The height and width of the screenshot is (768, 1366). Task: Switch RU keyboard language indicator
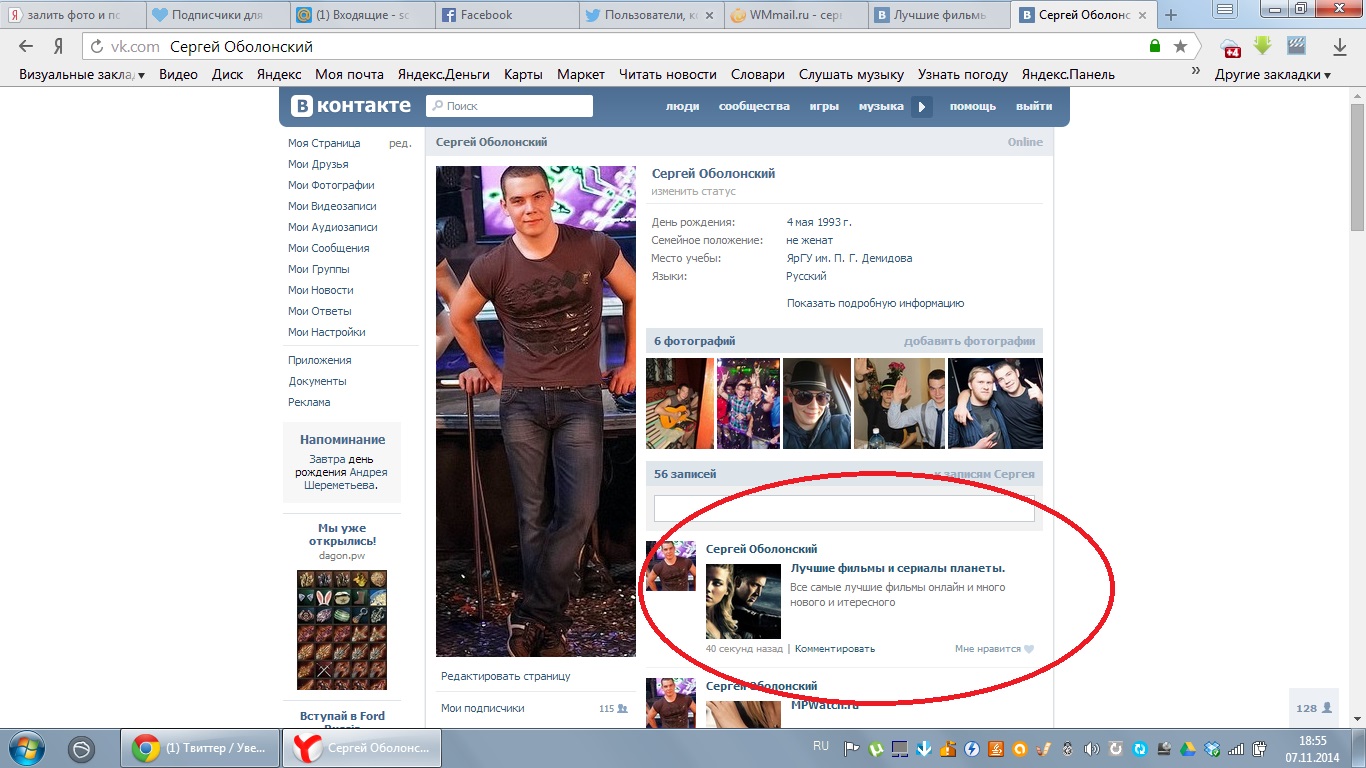pyautogui.click(x=821, y=746)
